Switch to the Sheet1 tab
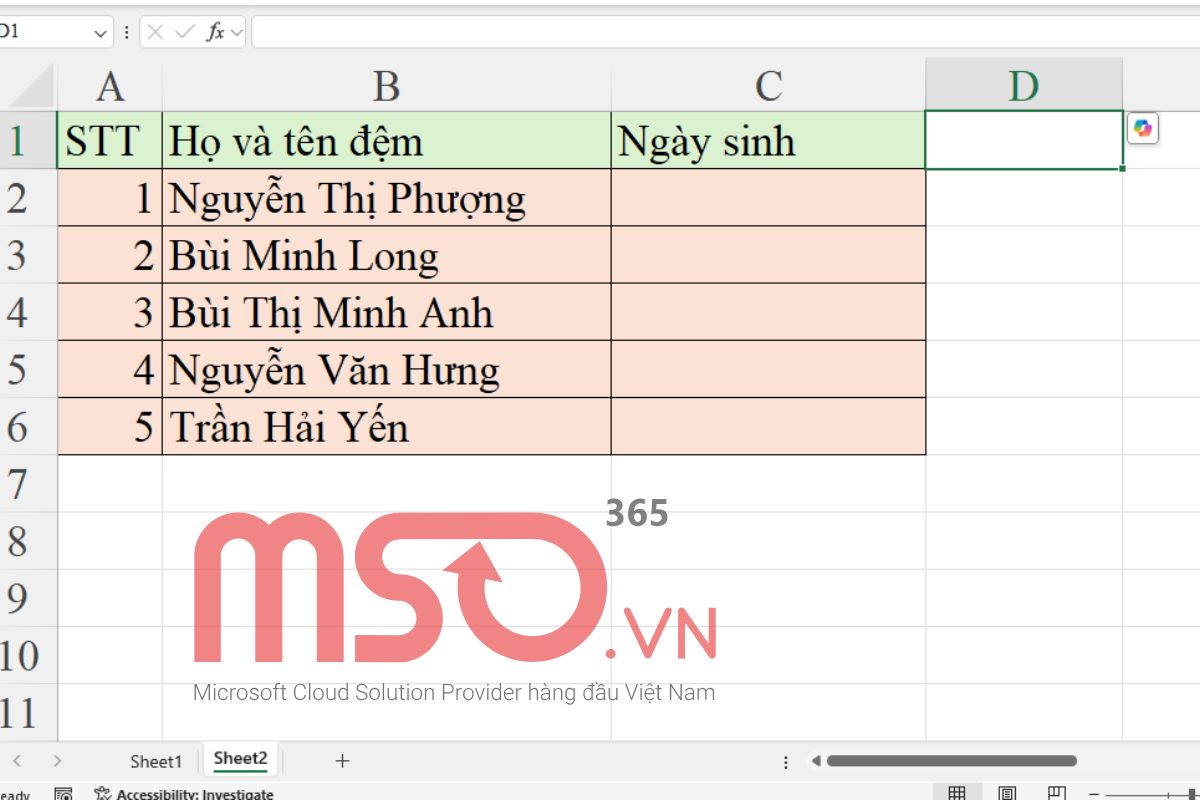1200x800 pixels. tap(156, 761)
